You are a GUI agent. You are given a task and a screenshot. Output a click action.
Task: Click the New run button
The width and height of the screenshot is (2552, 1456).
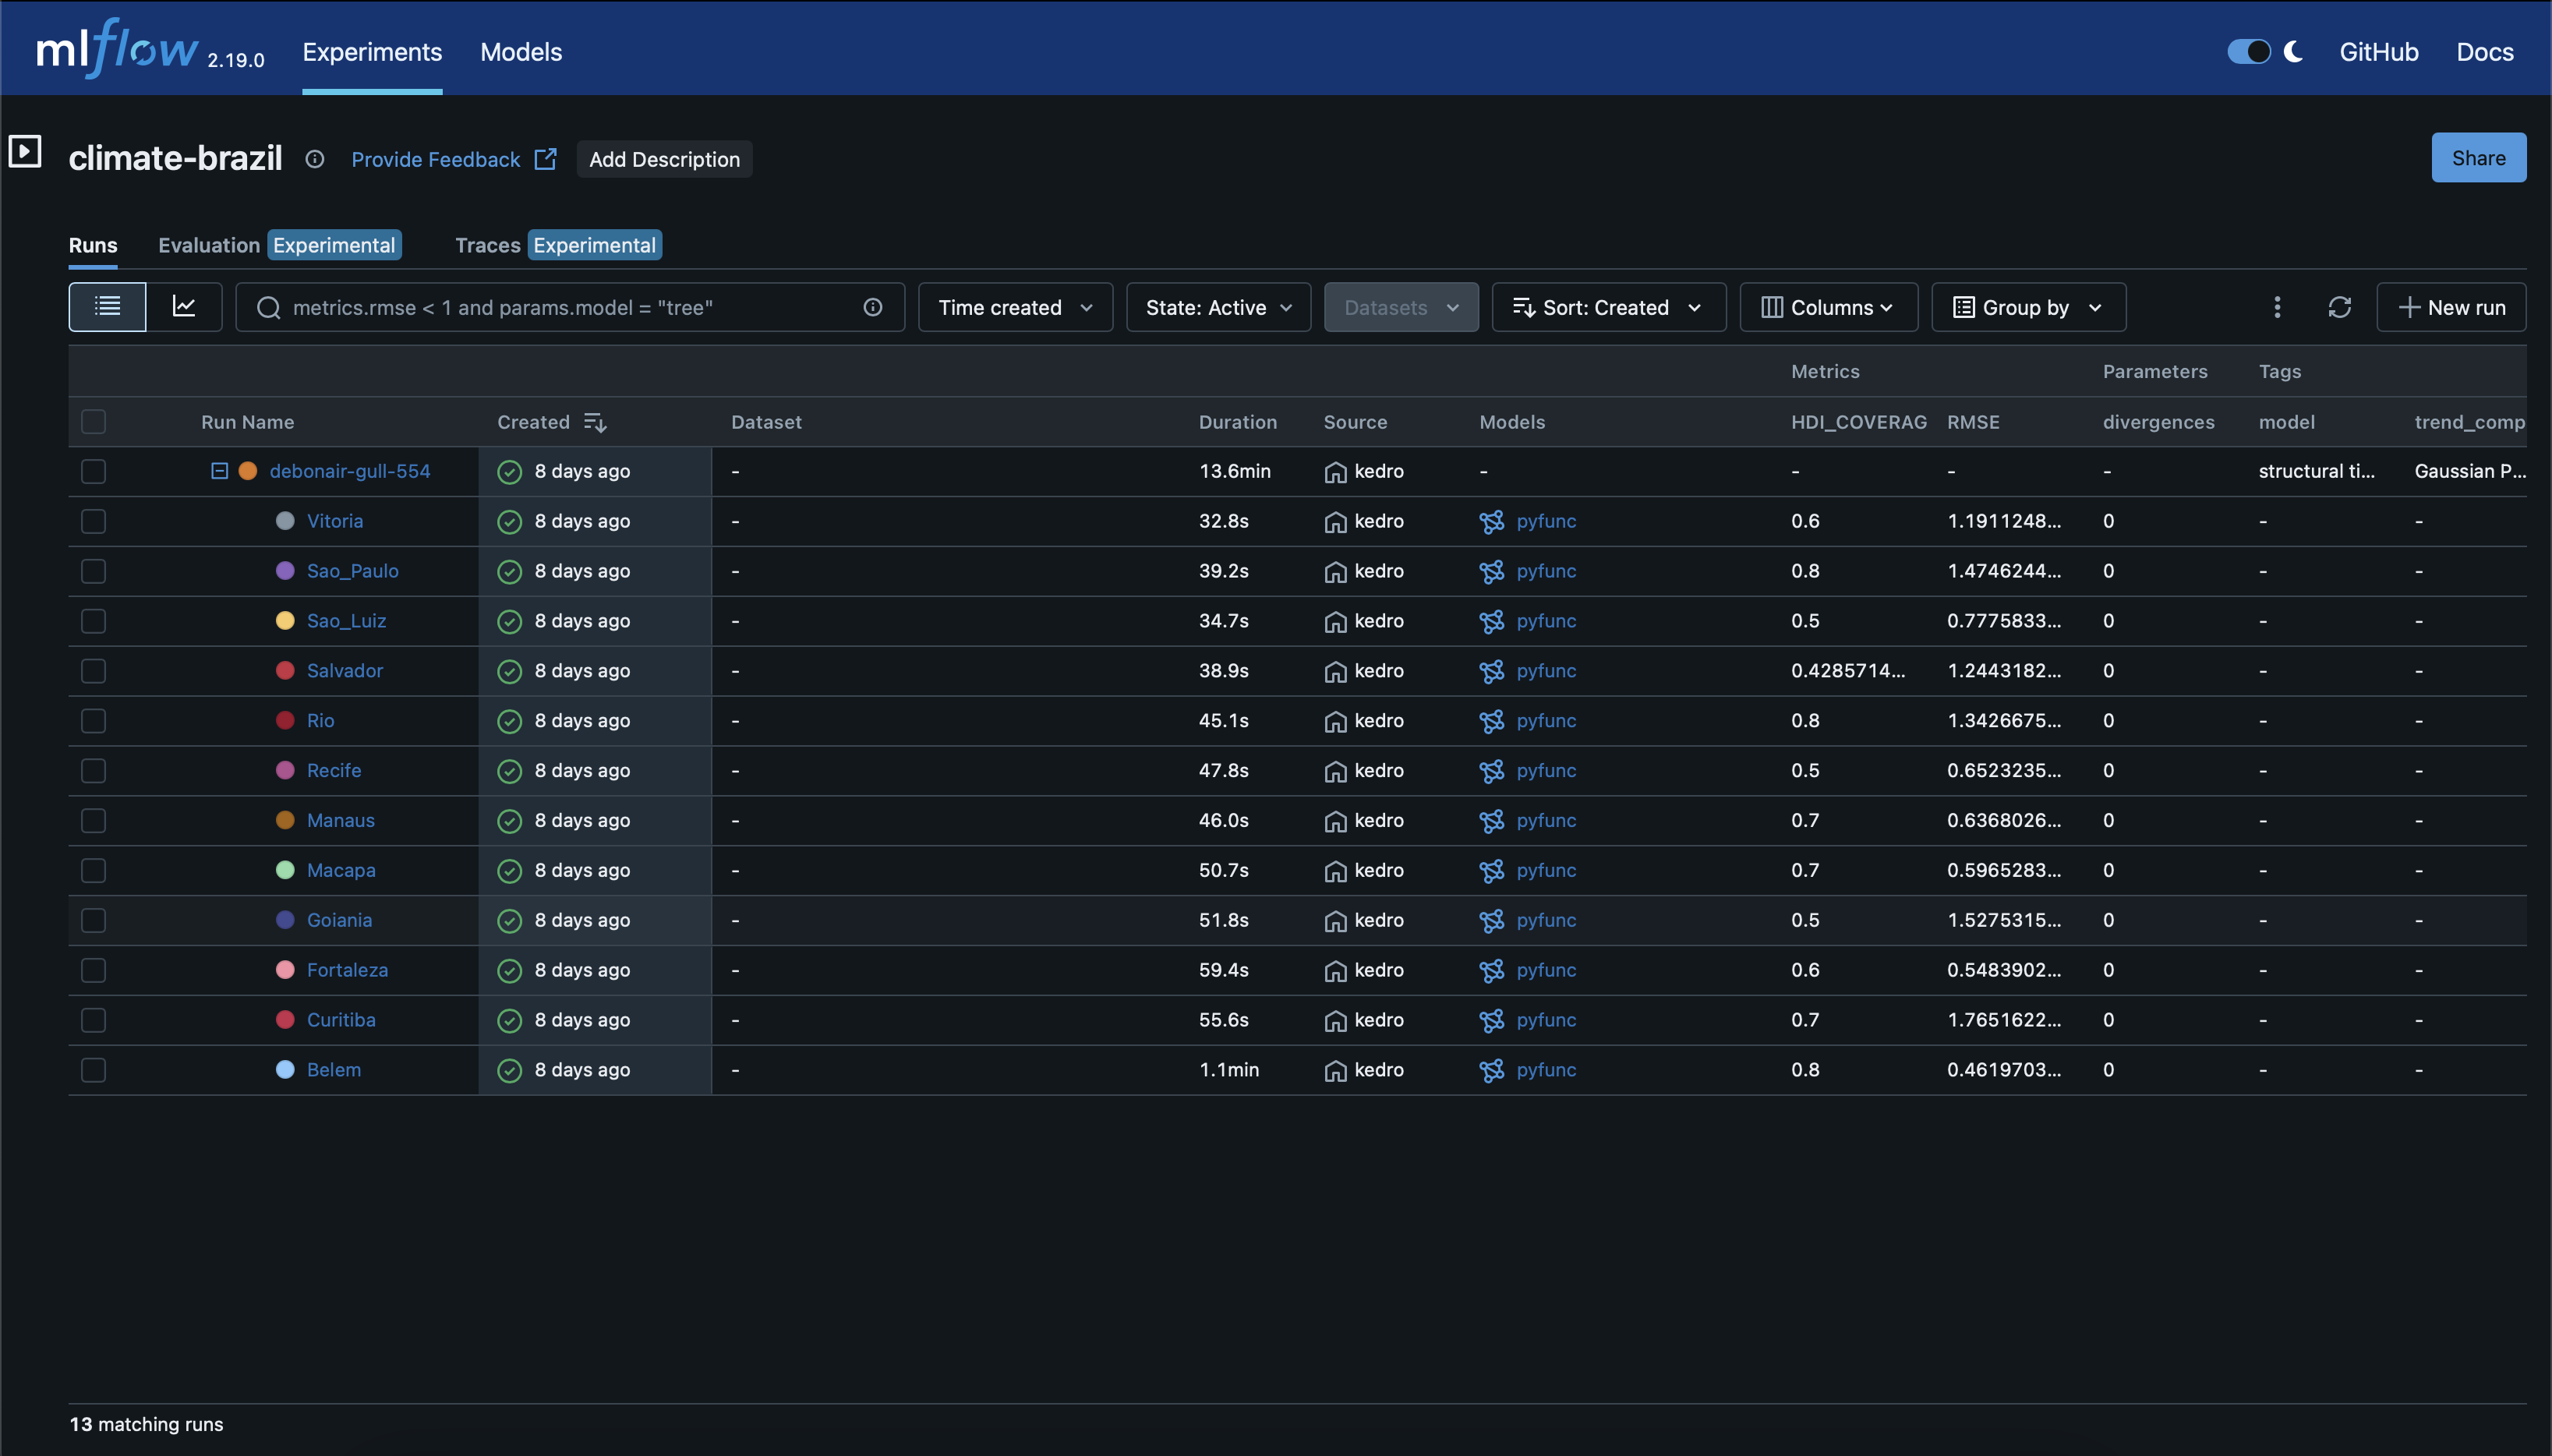pos(2451,307)
